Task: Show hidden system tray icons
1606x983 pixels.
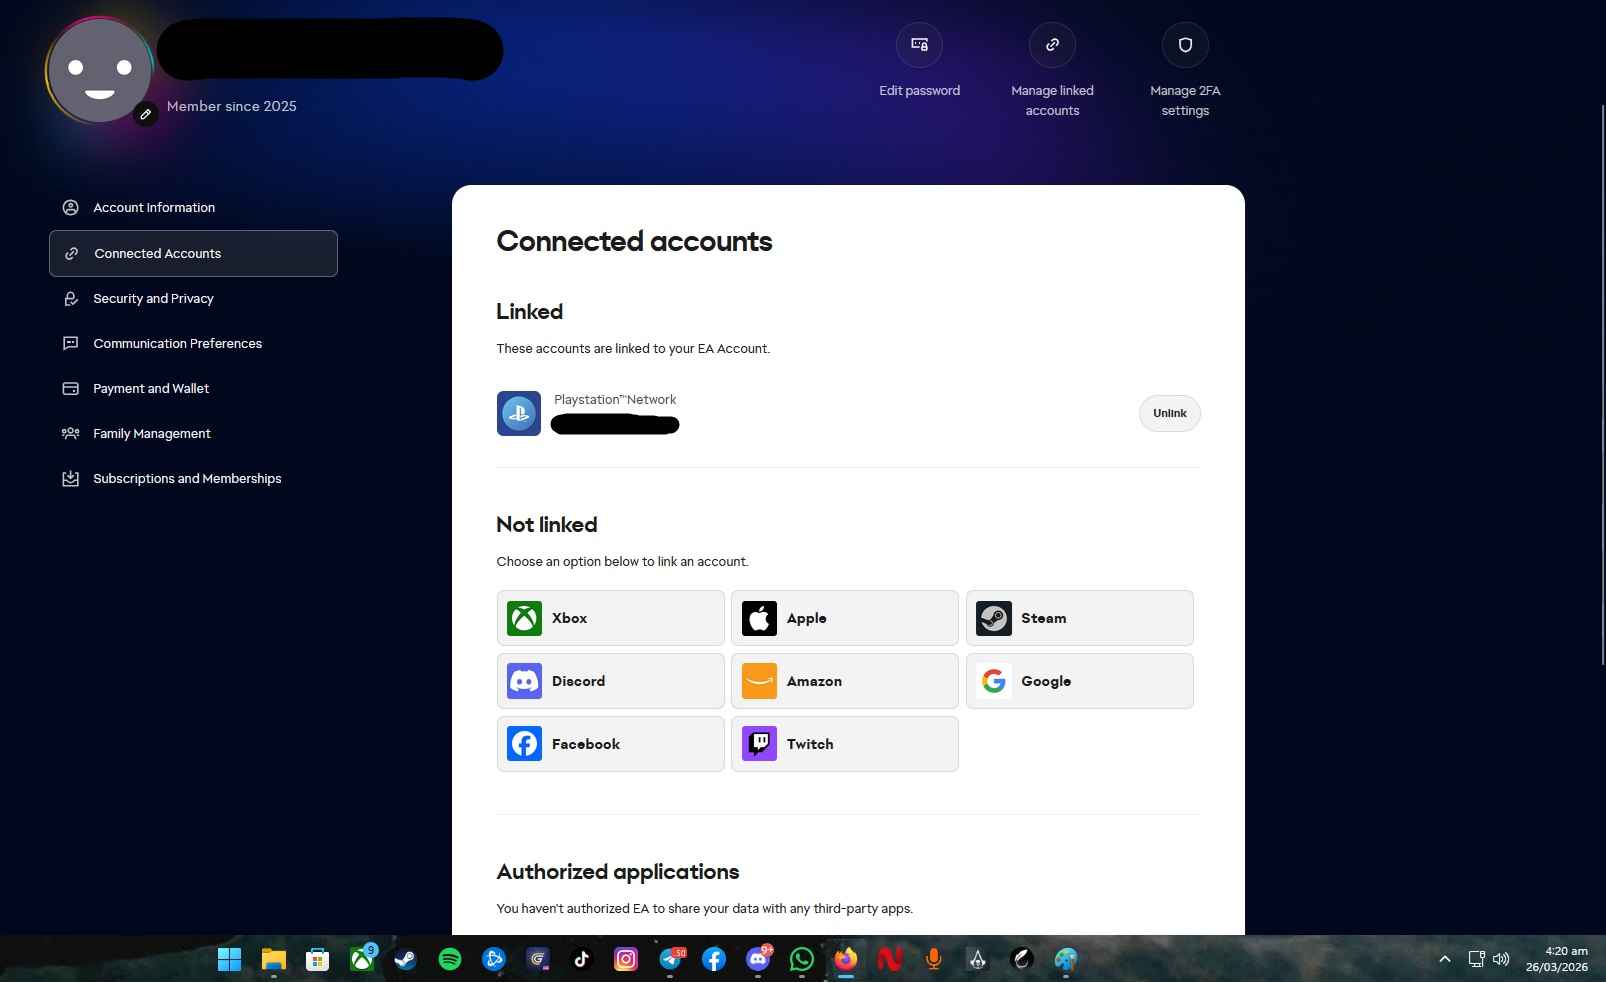Action: [1444, 959]
